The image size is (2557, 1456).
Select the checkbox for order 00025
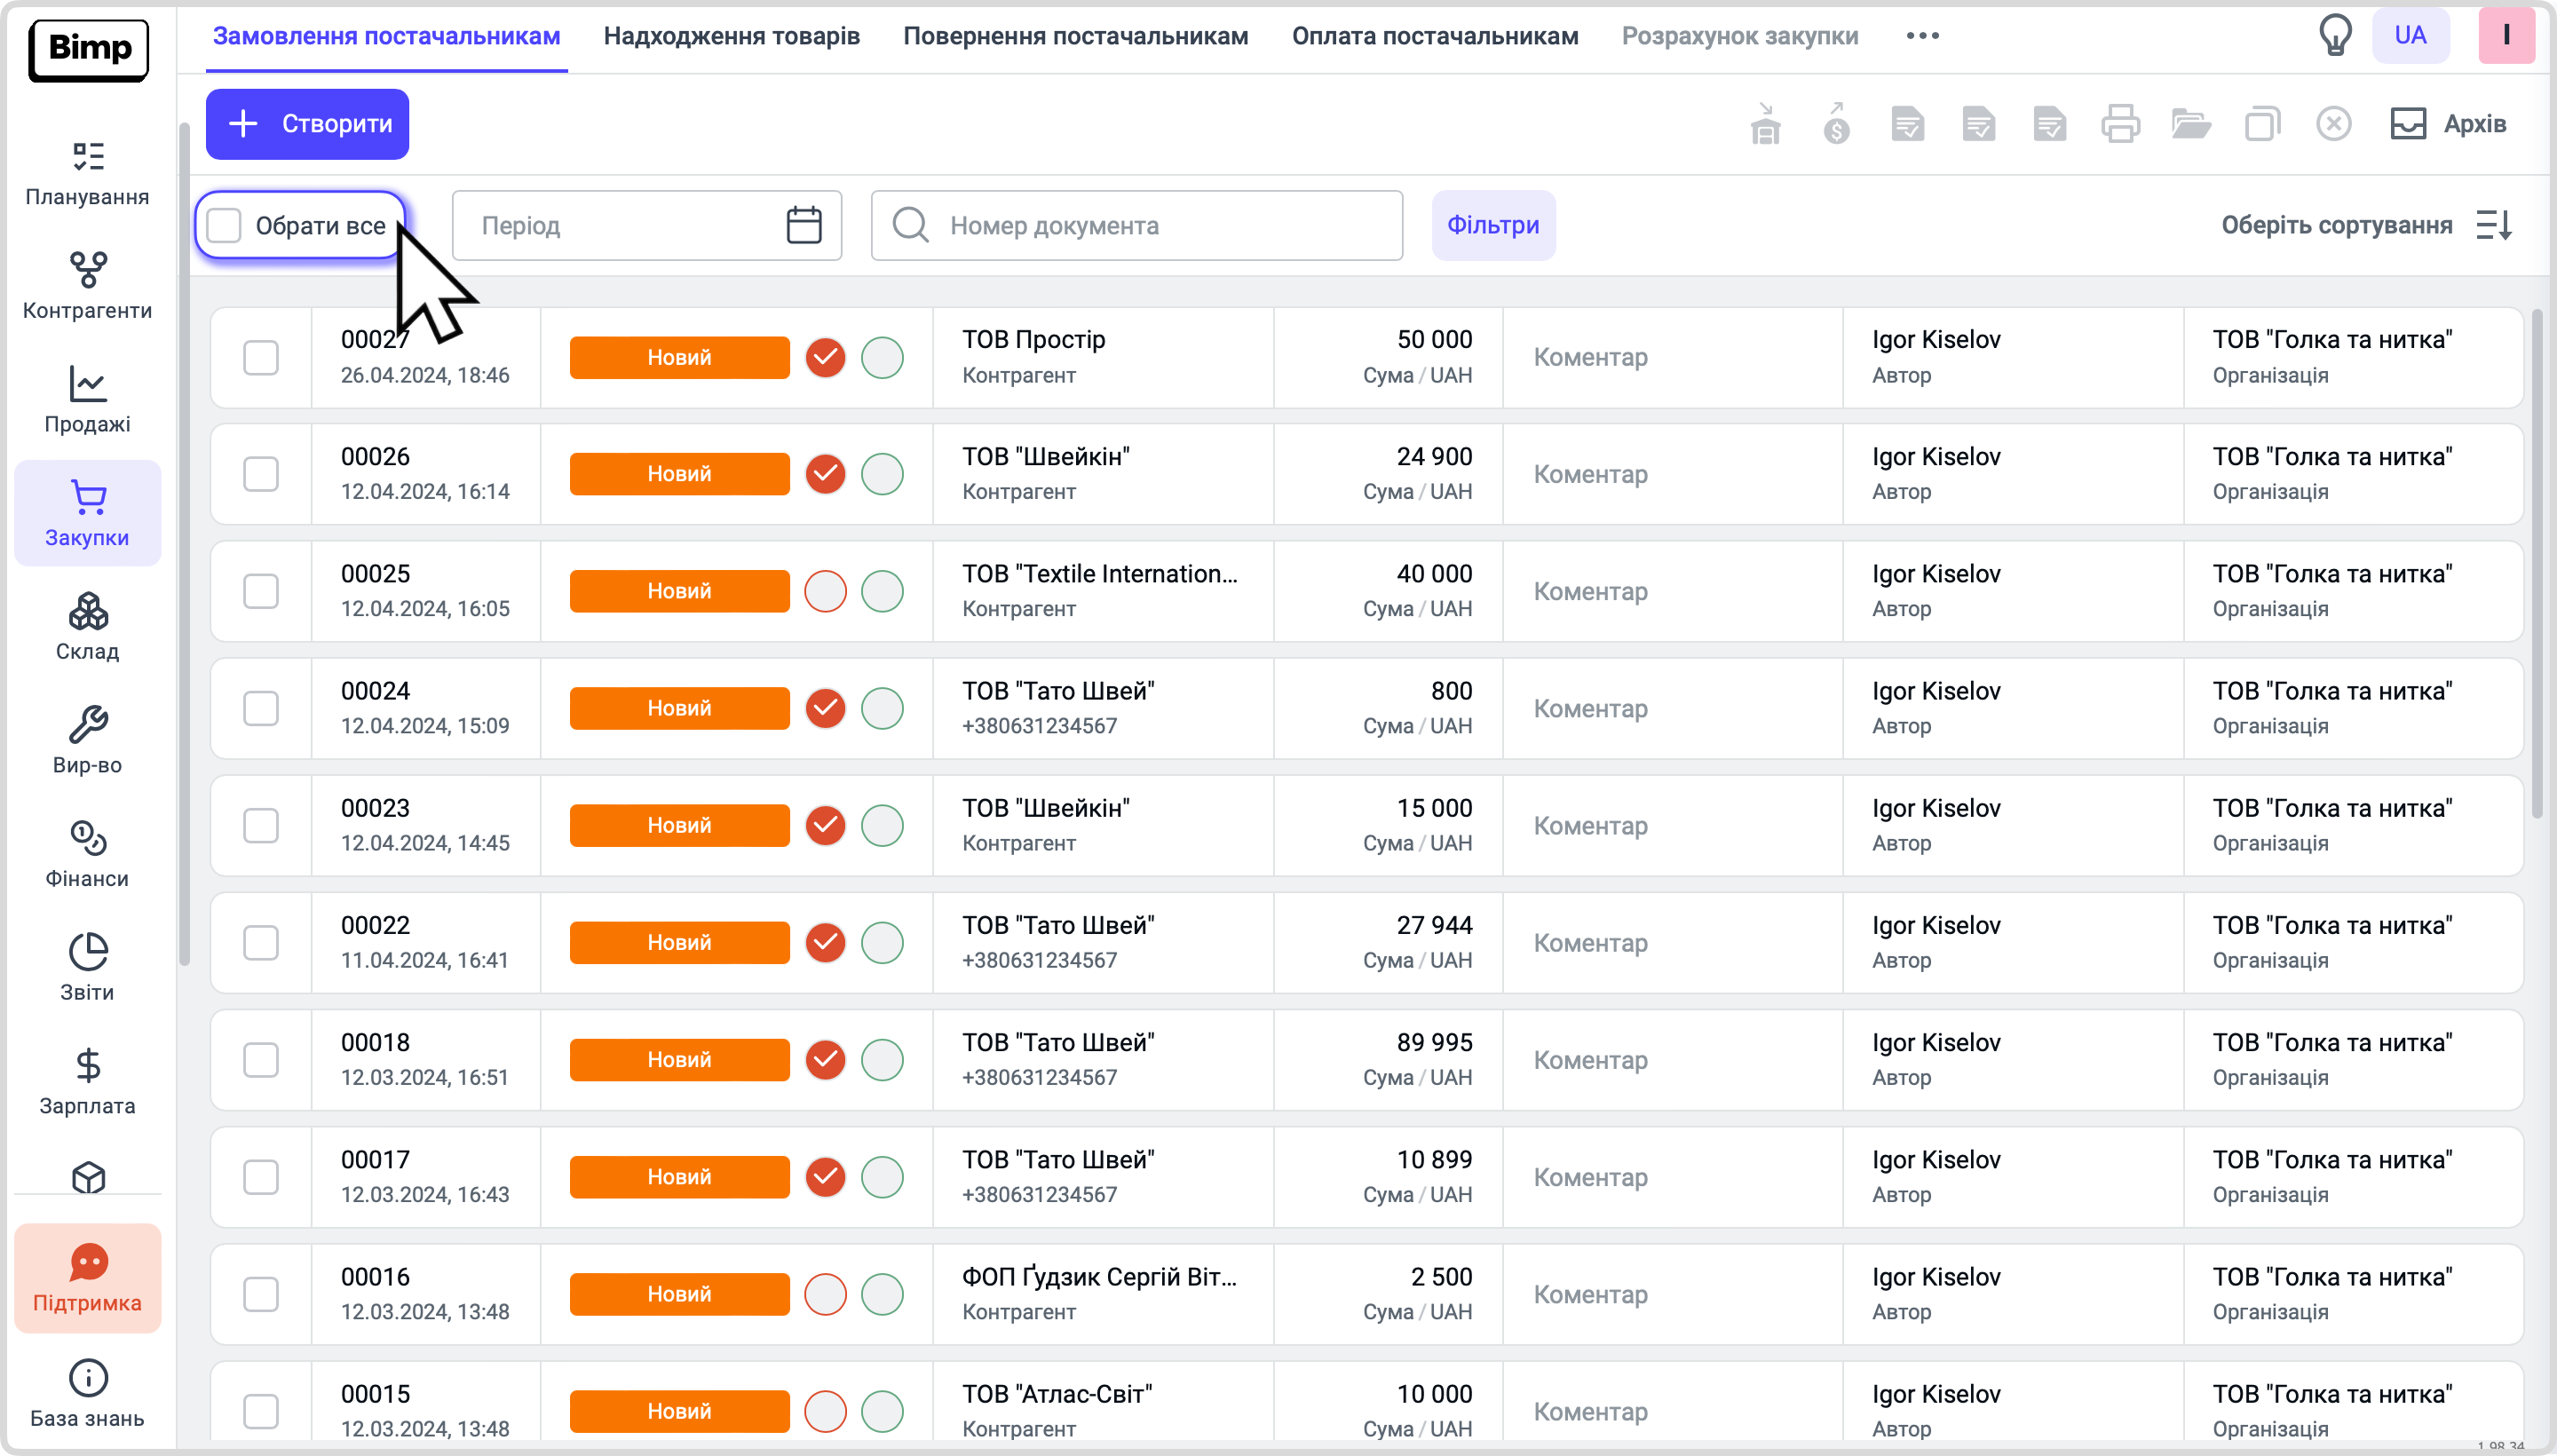point(261,591)
